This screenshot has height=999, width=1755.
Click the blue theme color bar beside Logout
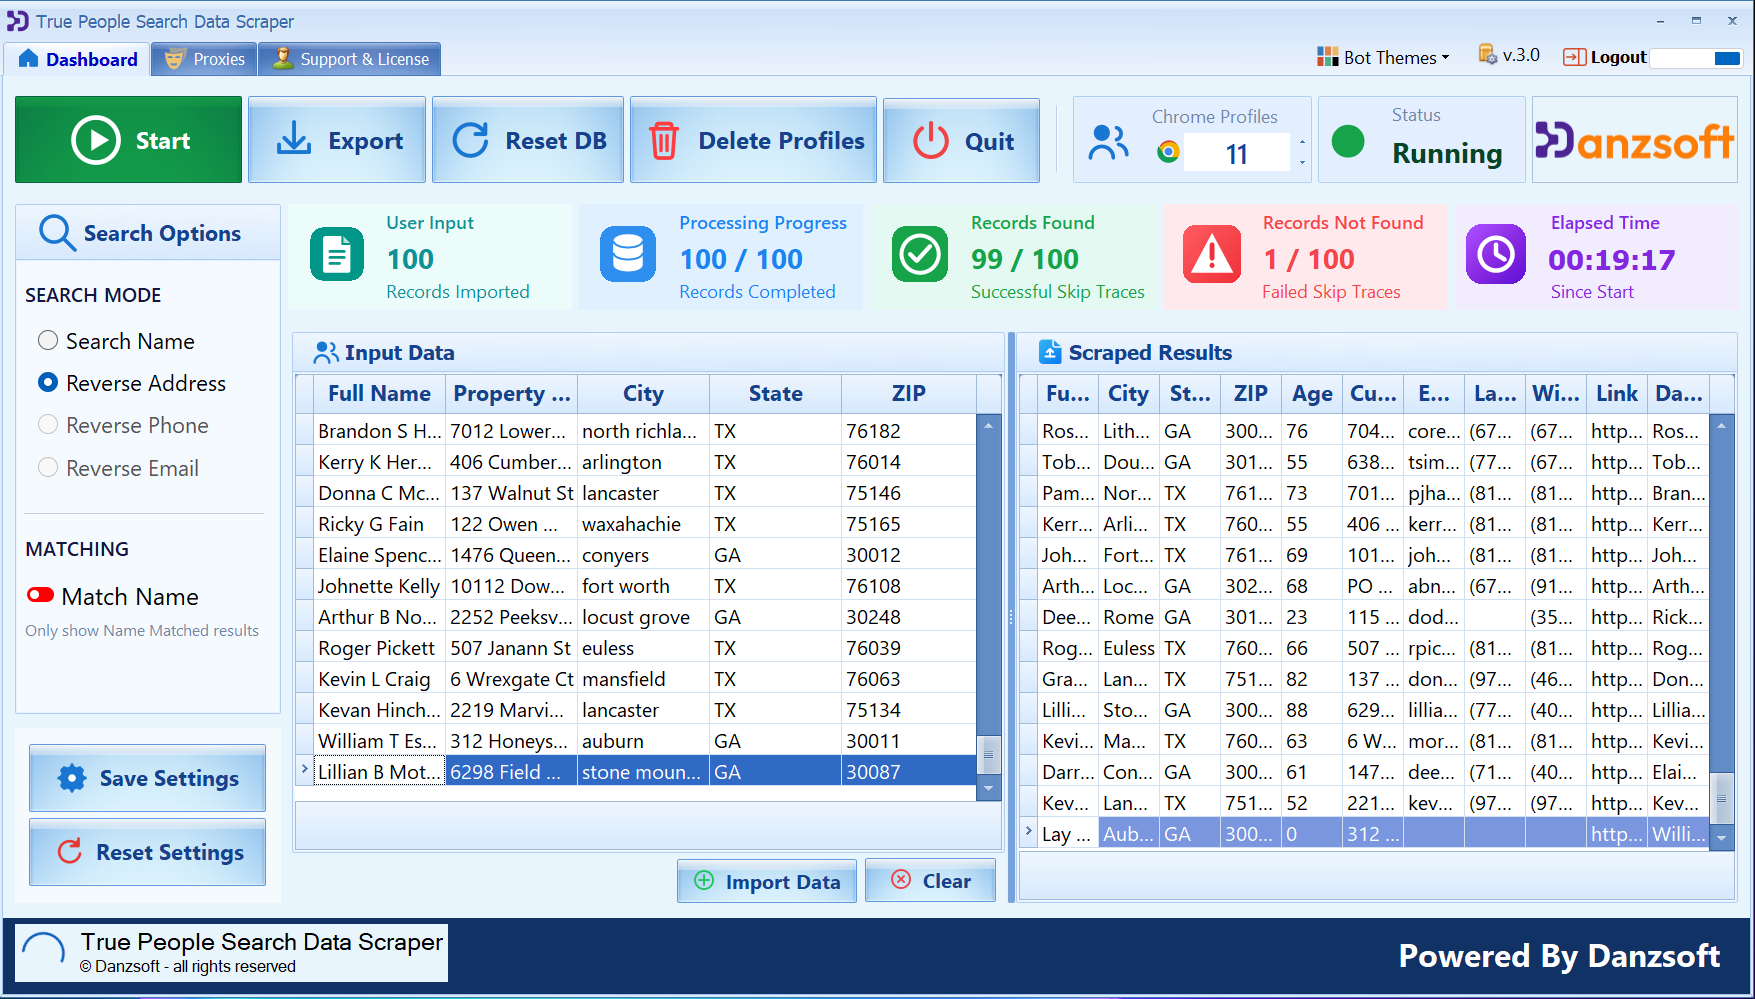coord(1727,58)
